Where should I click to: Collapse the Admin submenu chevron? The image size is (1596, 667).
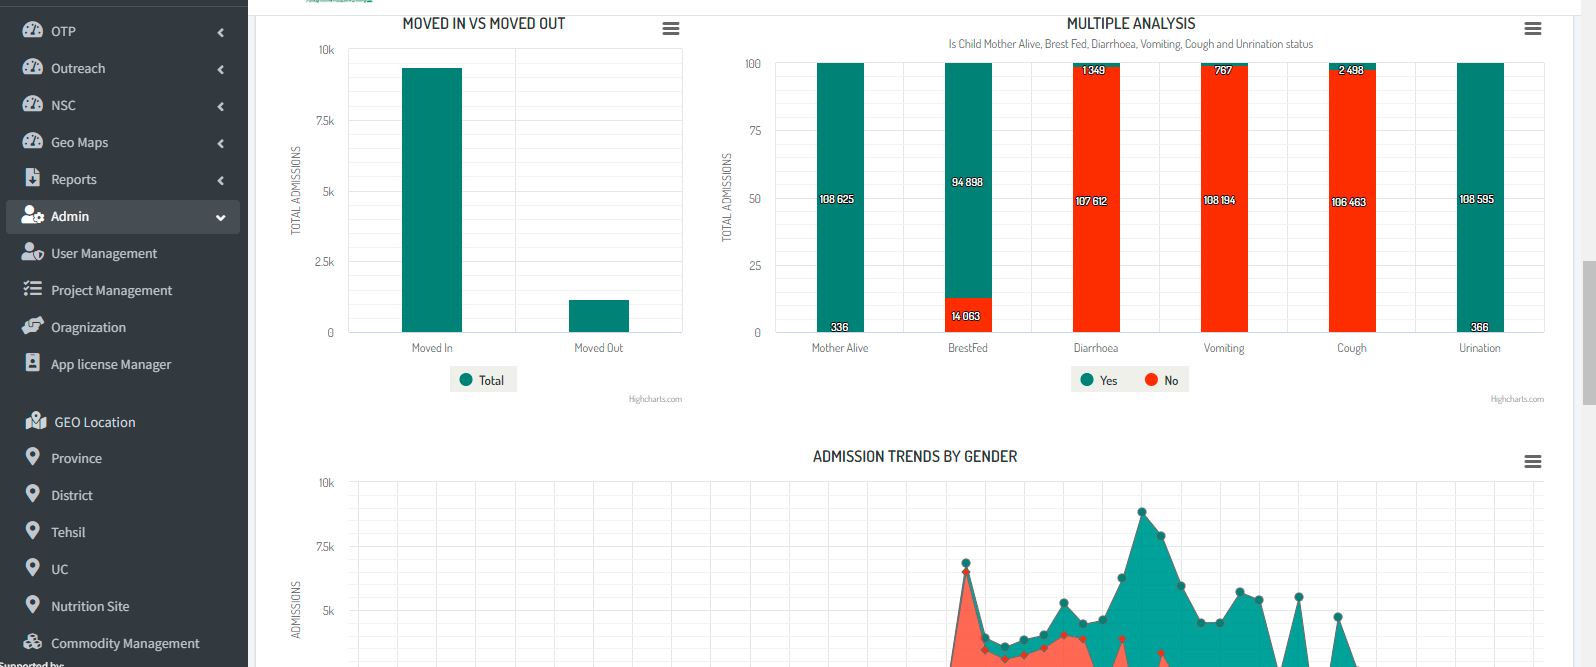[220, 217]
